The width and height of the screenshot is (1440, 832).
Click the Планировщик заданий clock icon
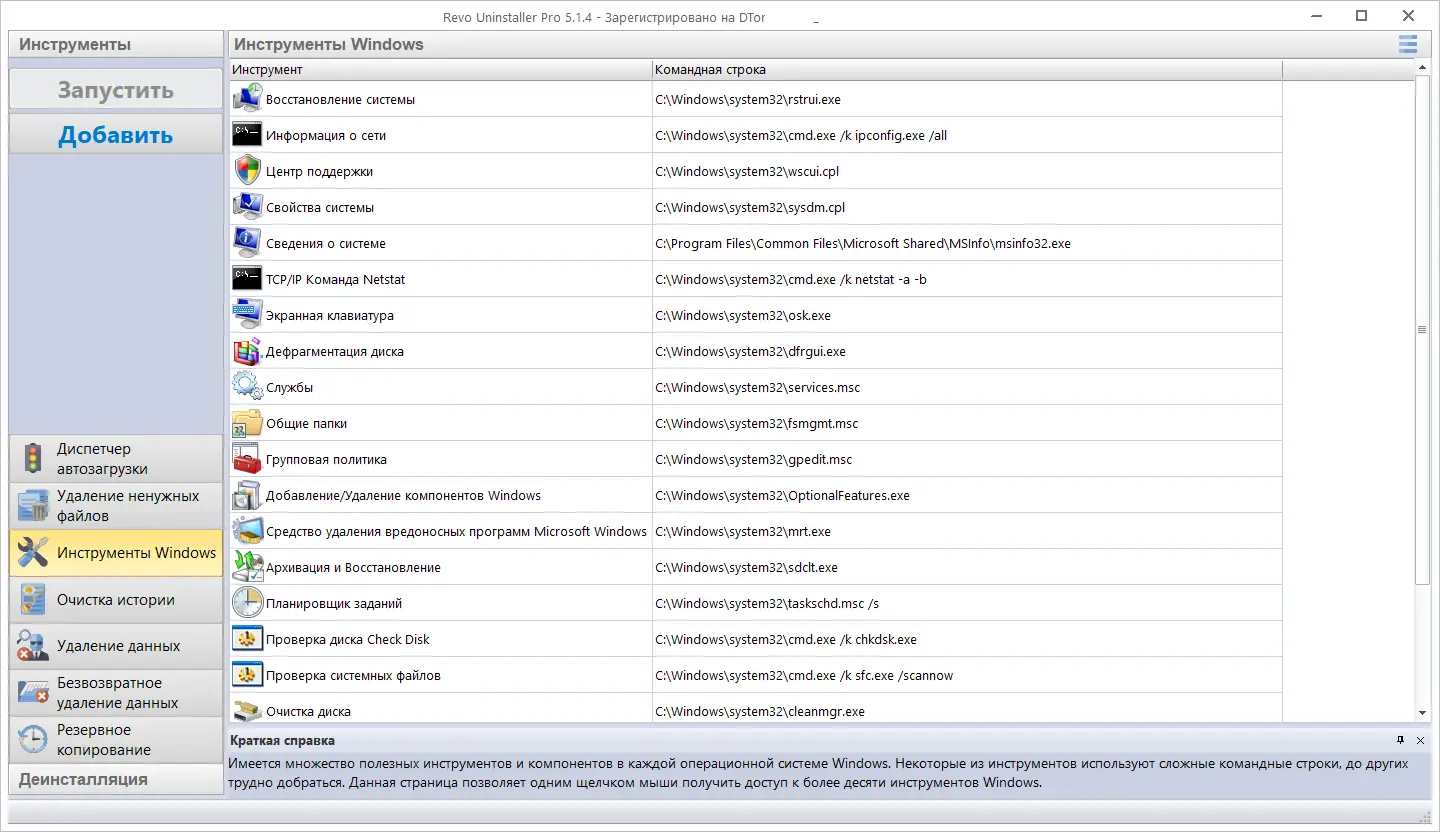tap(247, 603)
